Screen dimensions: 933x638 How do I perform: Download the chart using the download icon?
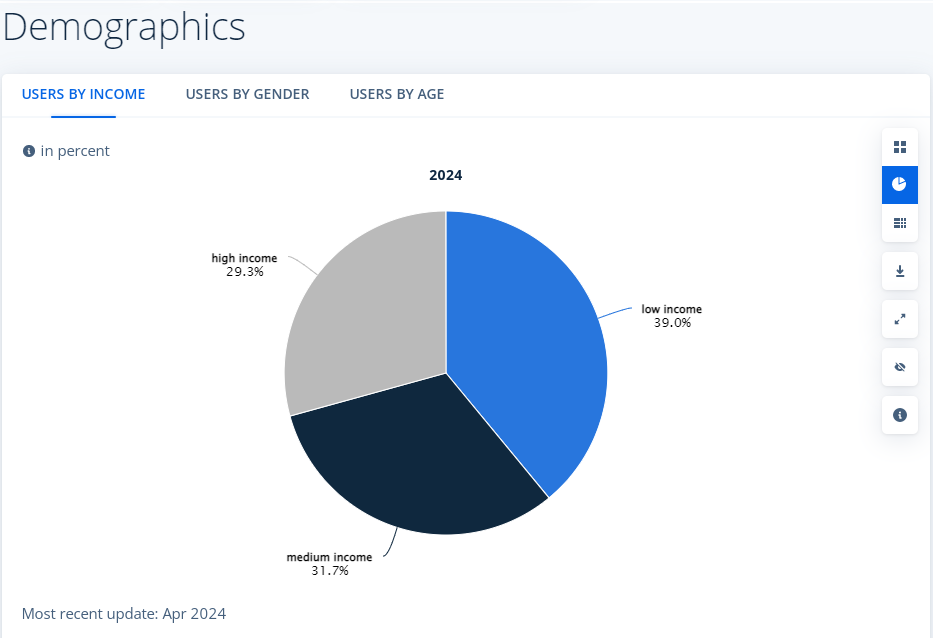click(x=899, y=271)
